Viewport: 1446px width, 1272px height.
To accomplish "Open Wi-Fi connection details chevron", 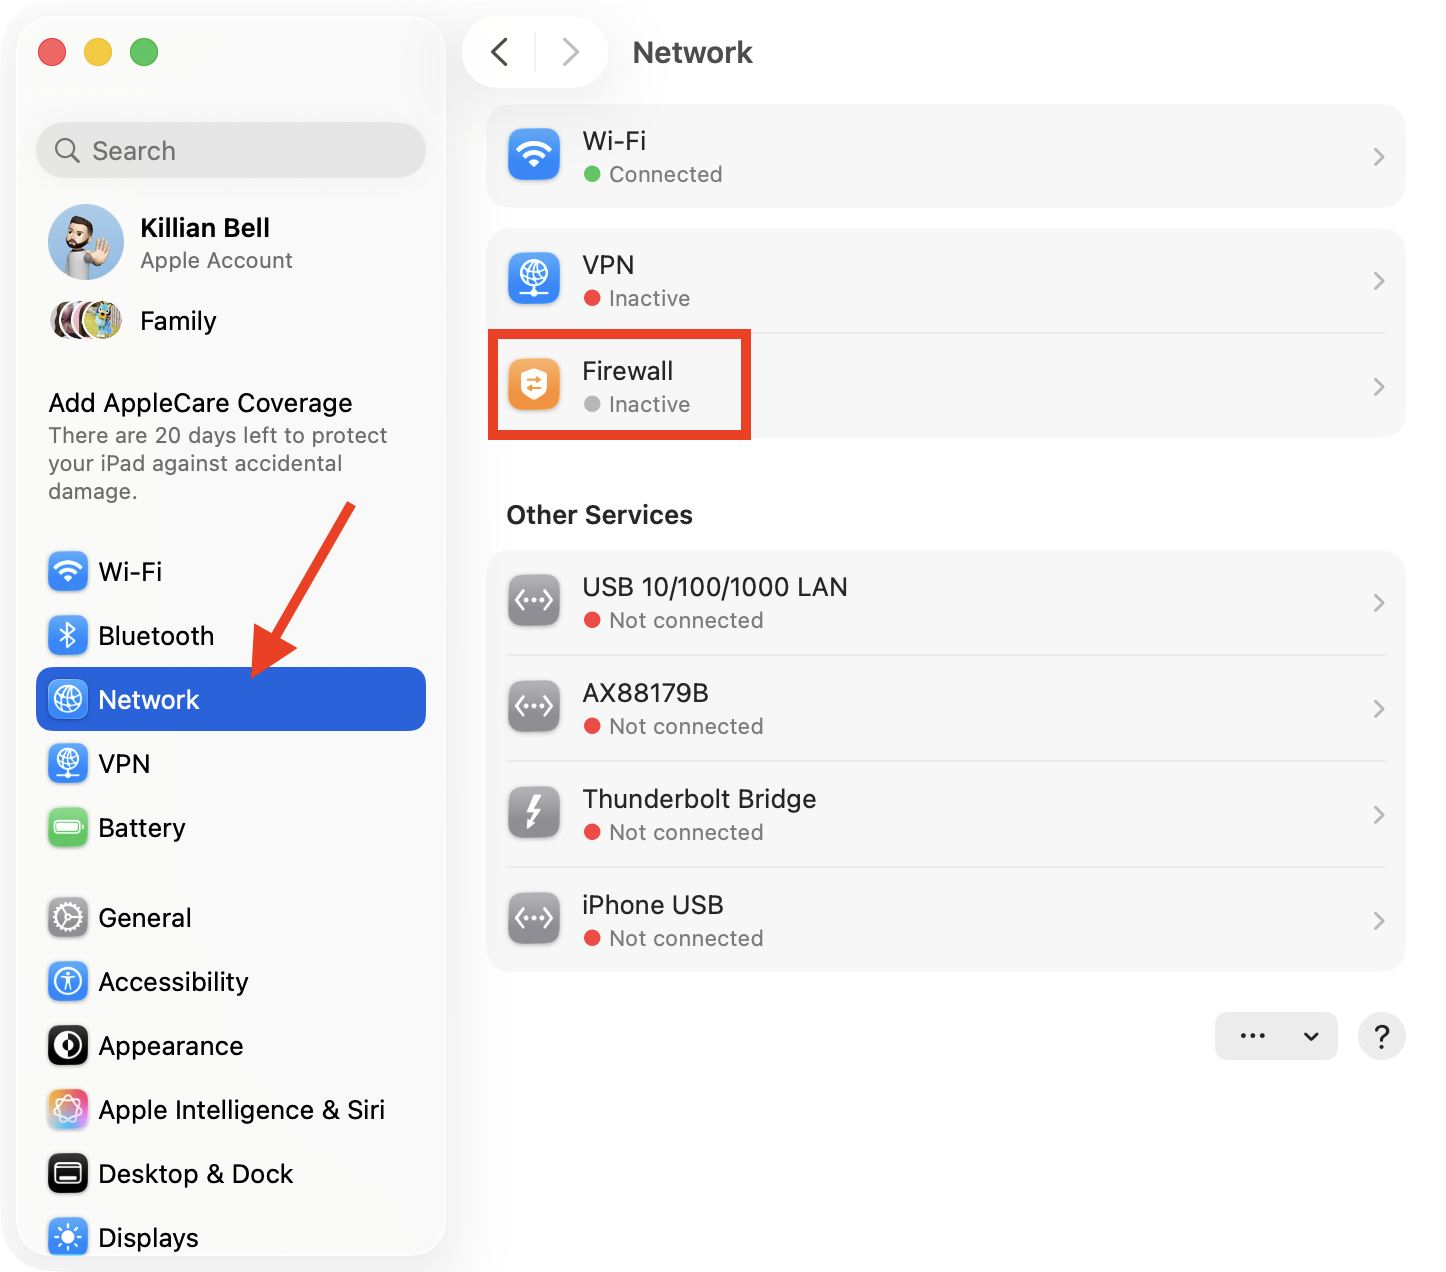I will pyautogui.click(x=1379, y=157).
